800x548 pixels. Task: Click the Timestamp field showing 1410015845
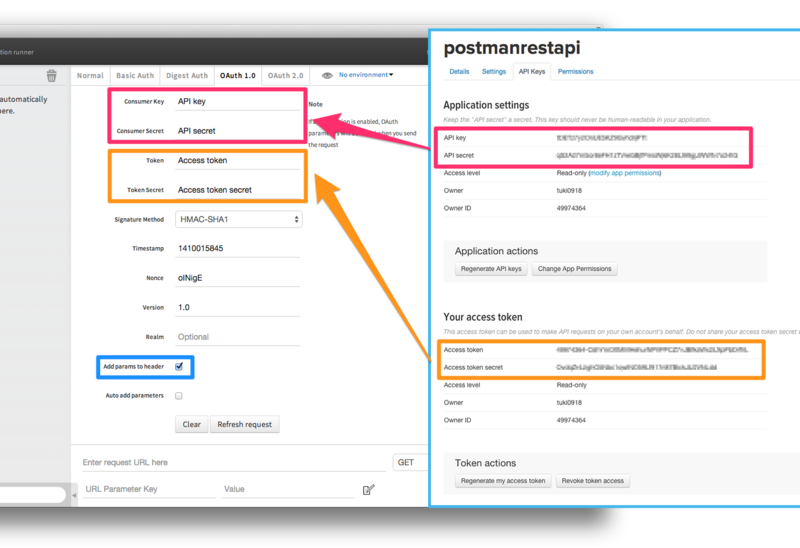coord(238,249)
